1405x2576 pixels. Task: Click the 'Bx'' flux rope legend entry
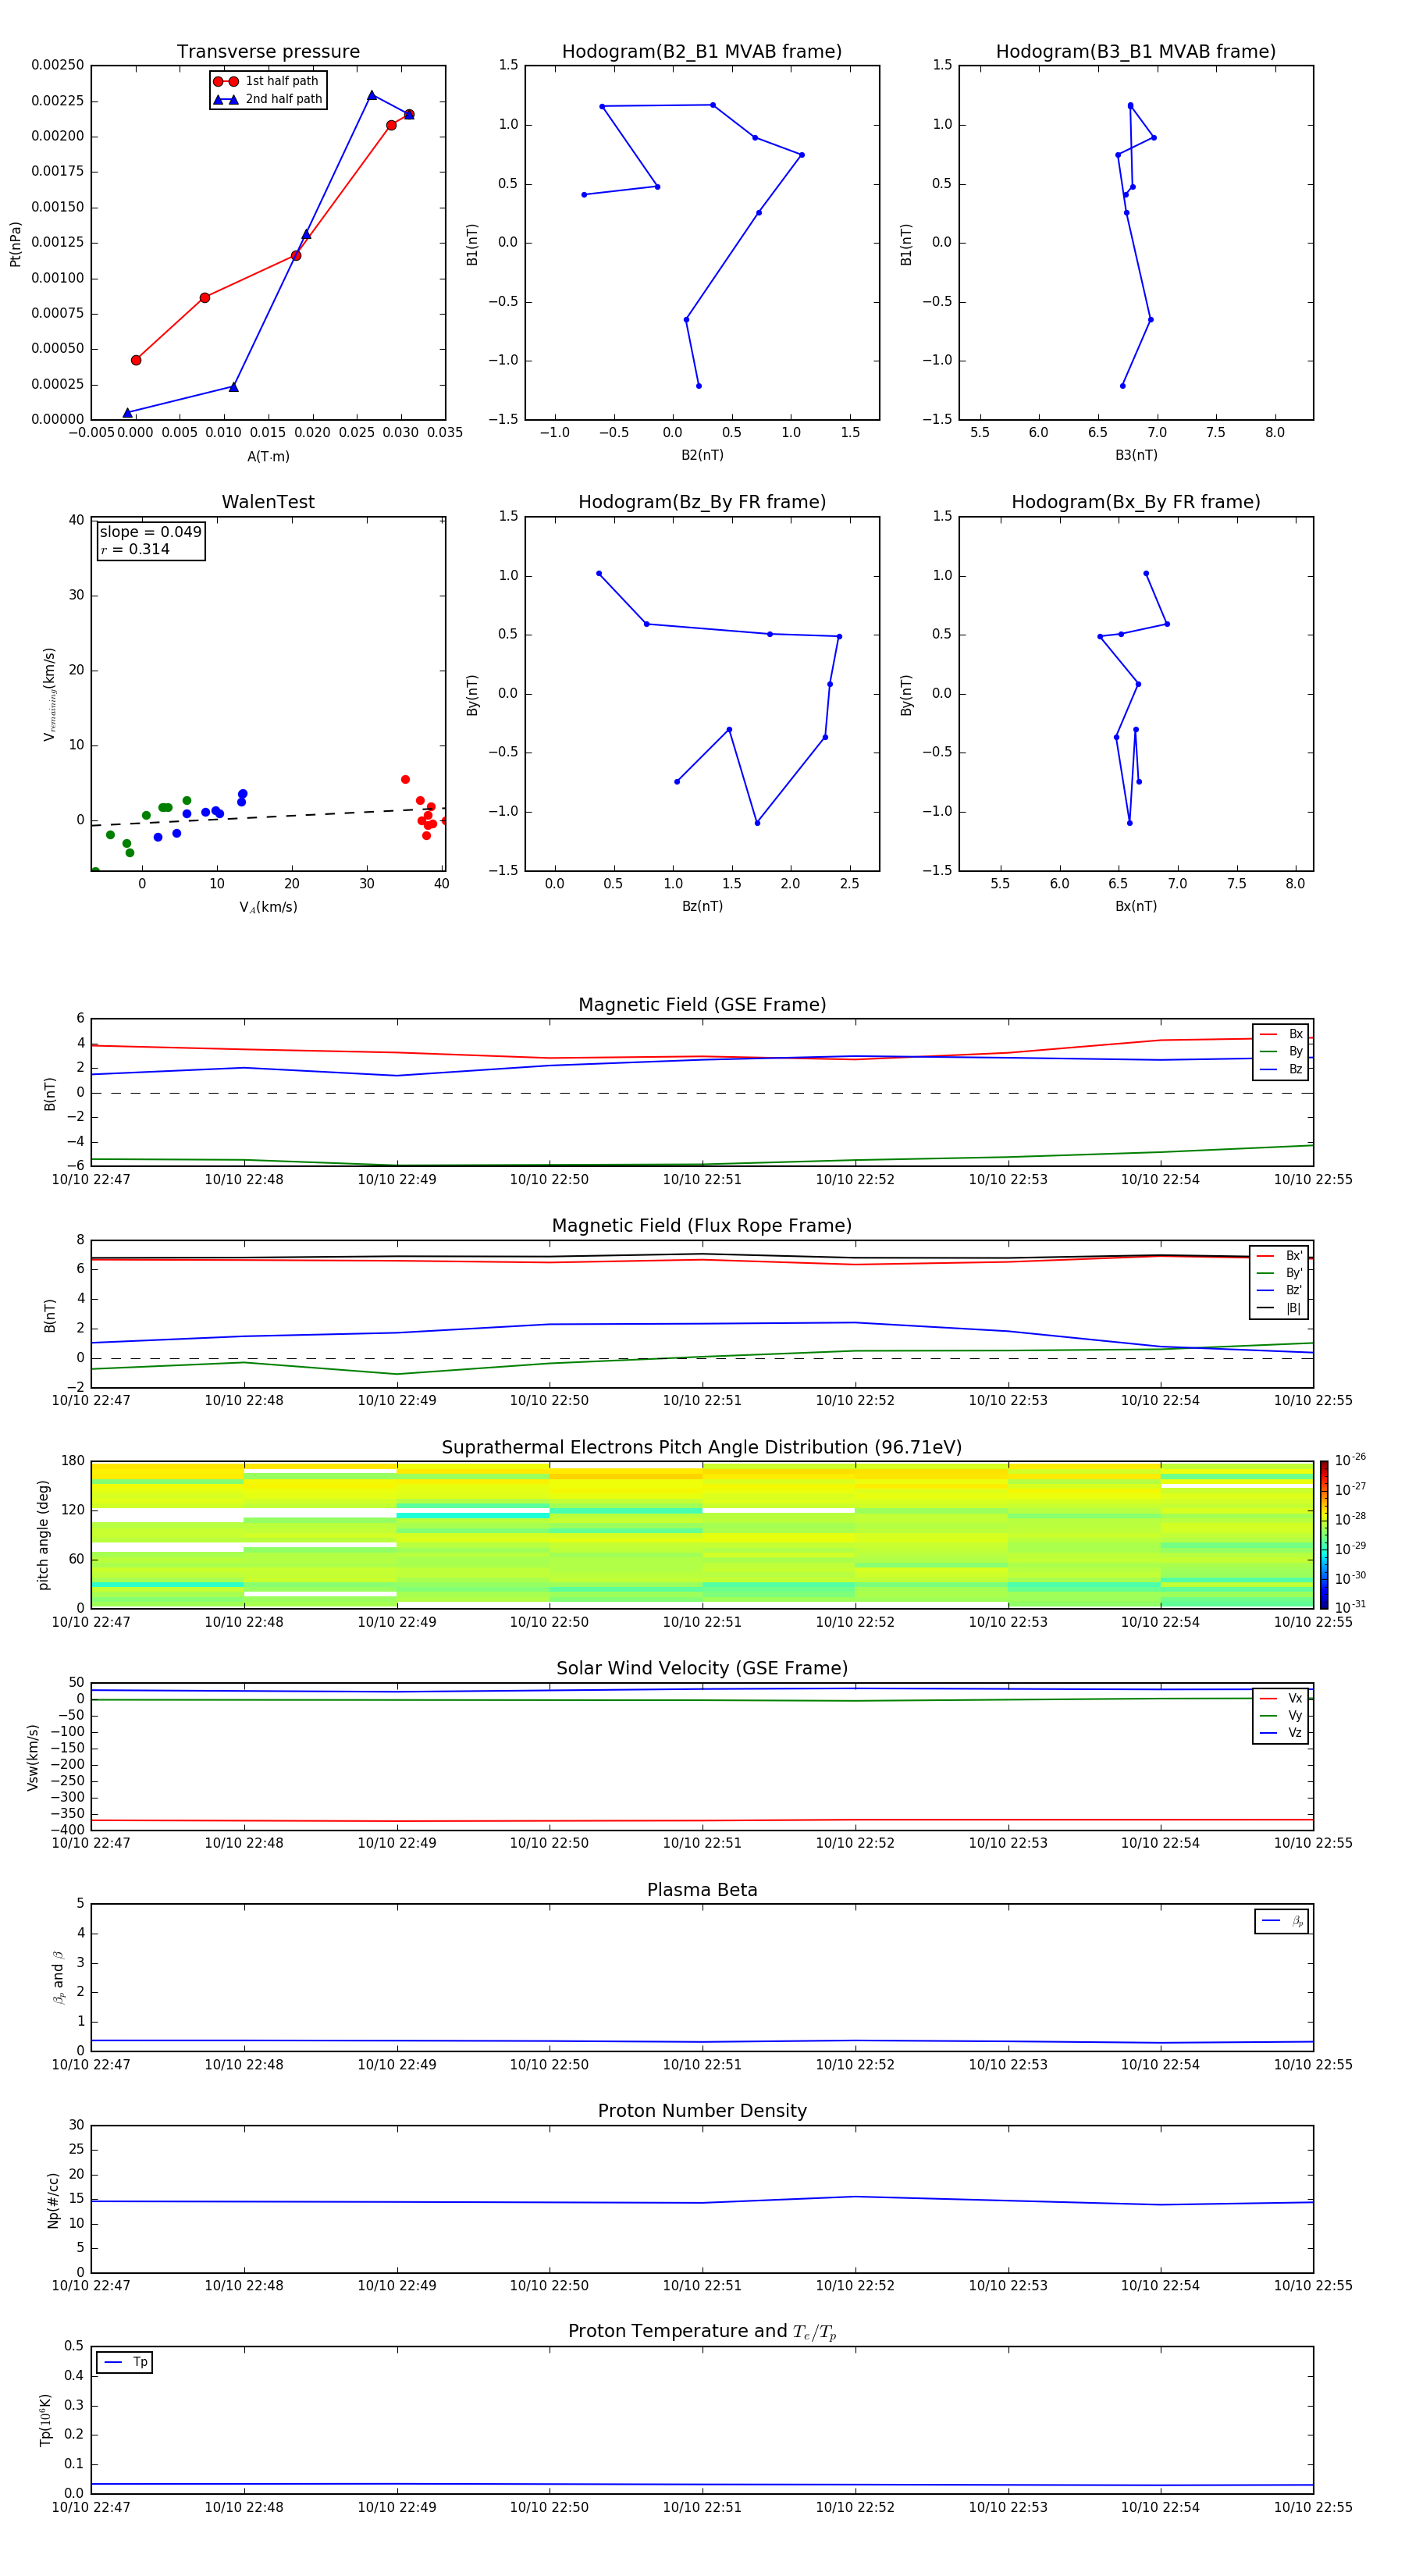point(1280,1256)
